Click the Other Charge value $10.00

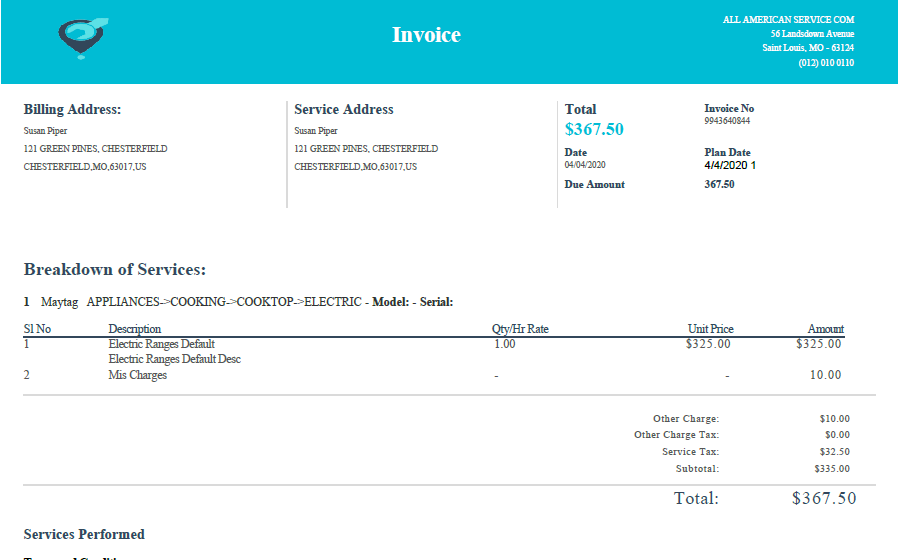pyautogui.click(x=834, y=419)
